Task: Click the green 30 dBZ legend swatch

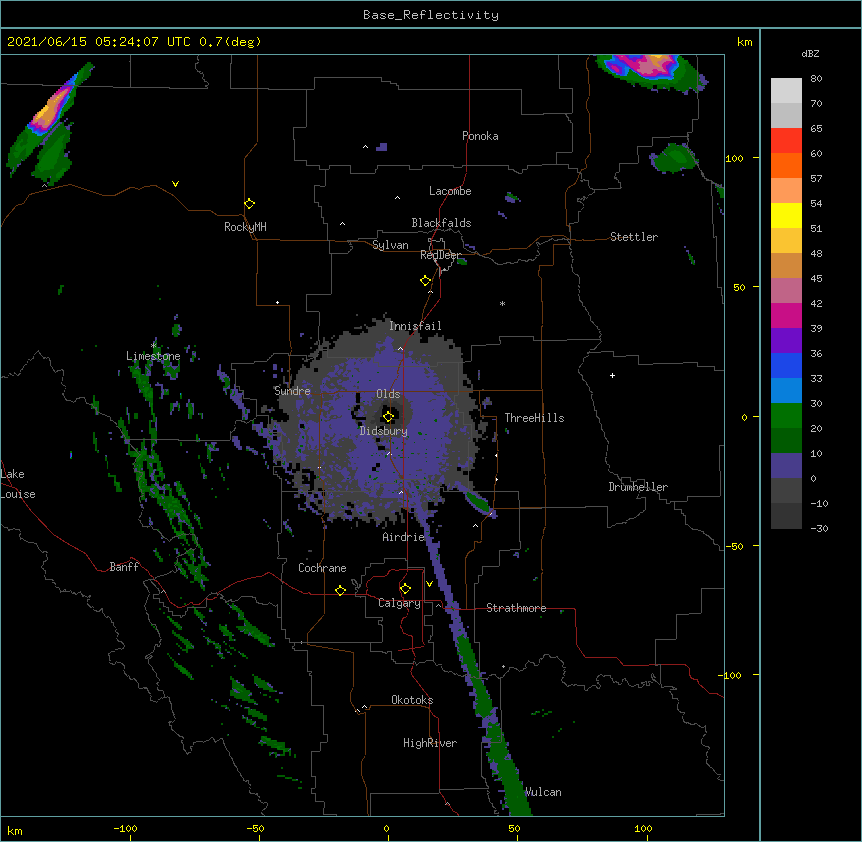Action: click(x=786, y=416)
